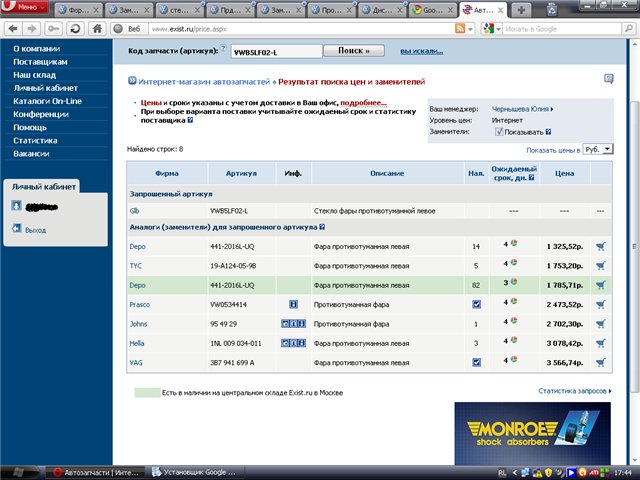Viewport: 640px width, 480px height.
Task: Switch to the Goo... browser tab
Action: point(433,10)
